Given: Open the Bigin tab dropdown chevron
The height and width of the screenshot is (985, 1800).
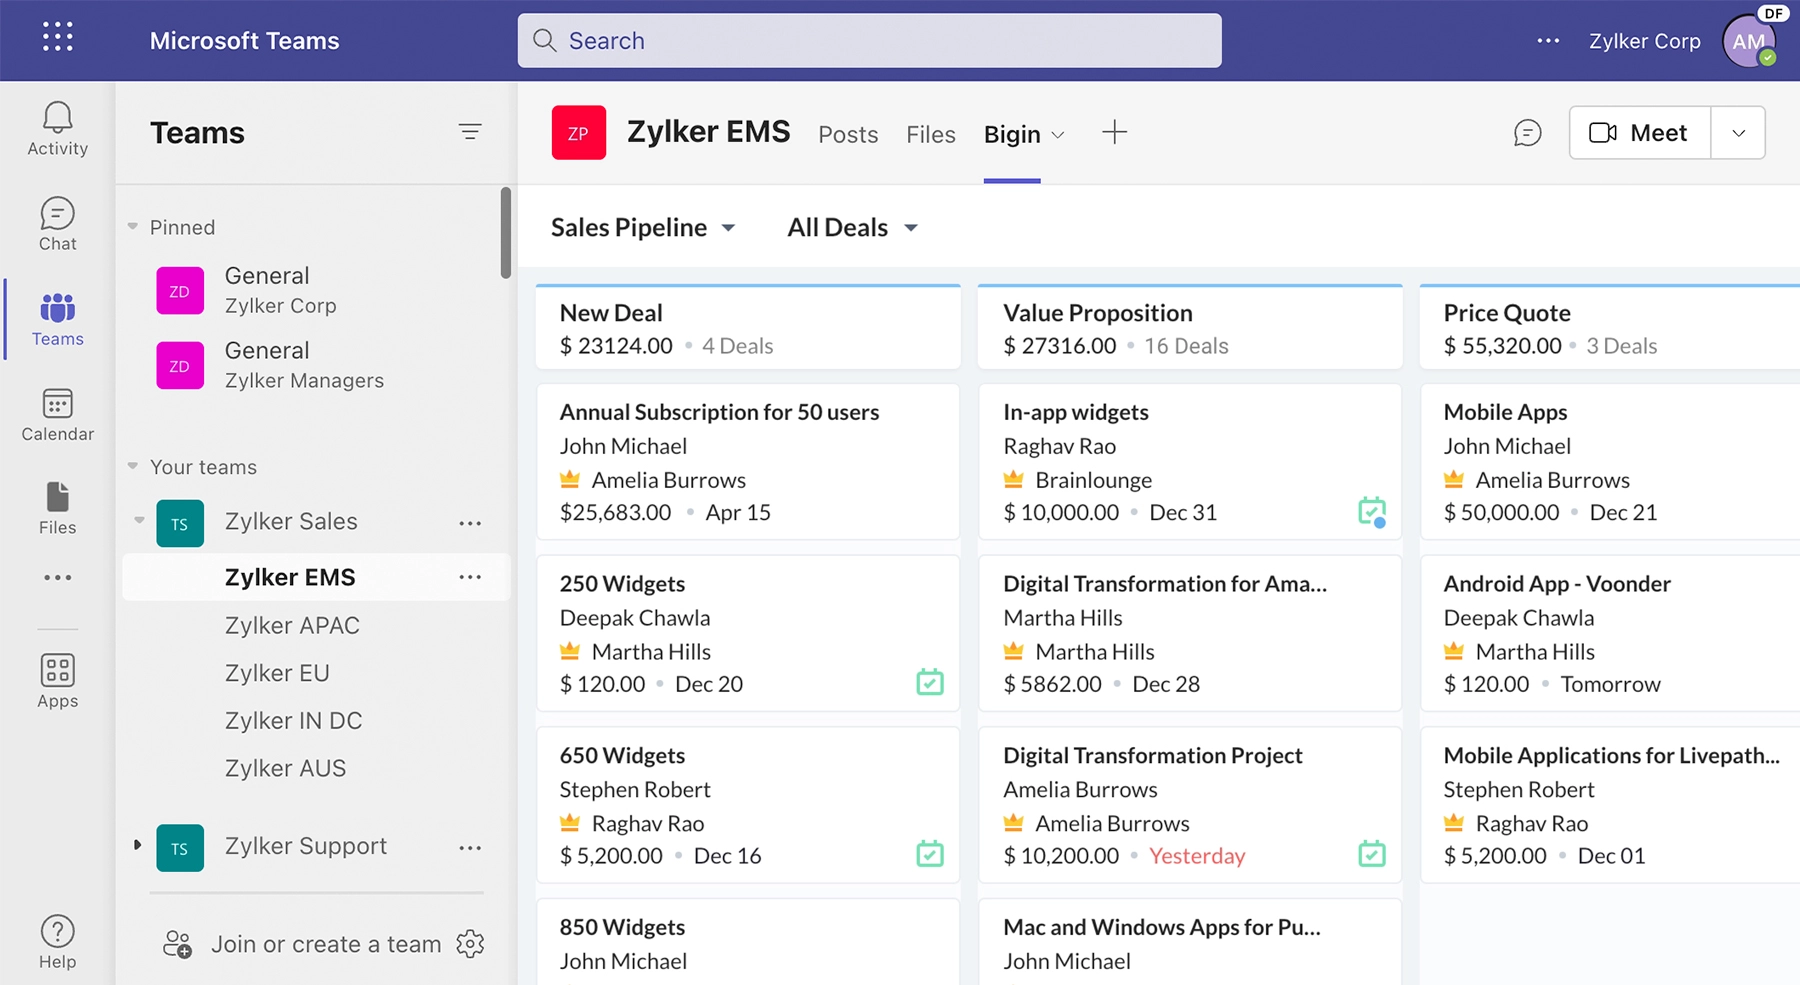Looking at the screenshot, I should point(1058,135).
